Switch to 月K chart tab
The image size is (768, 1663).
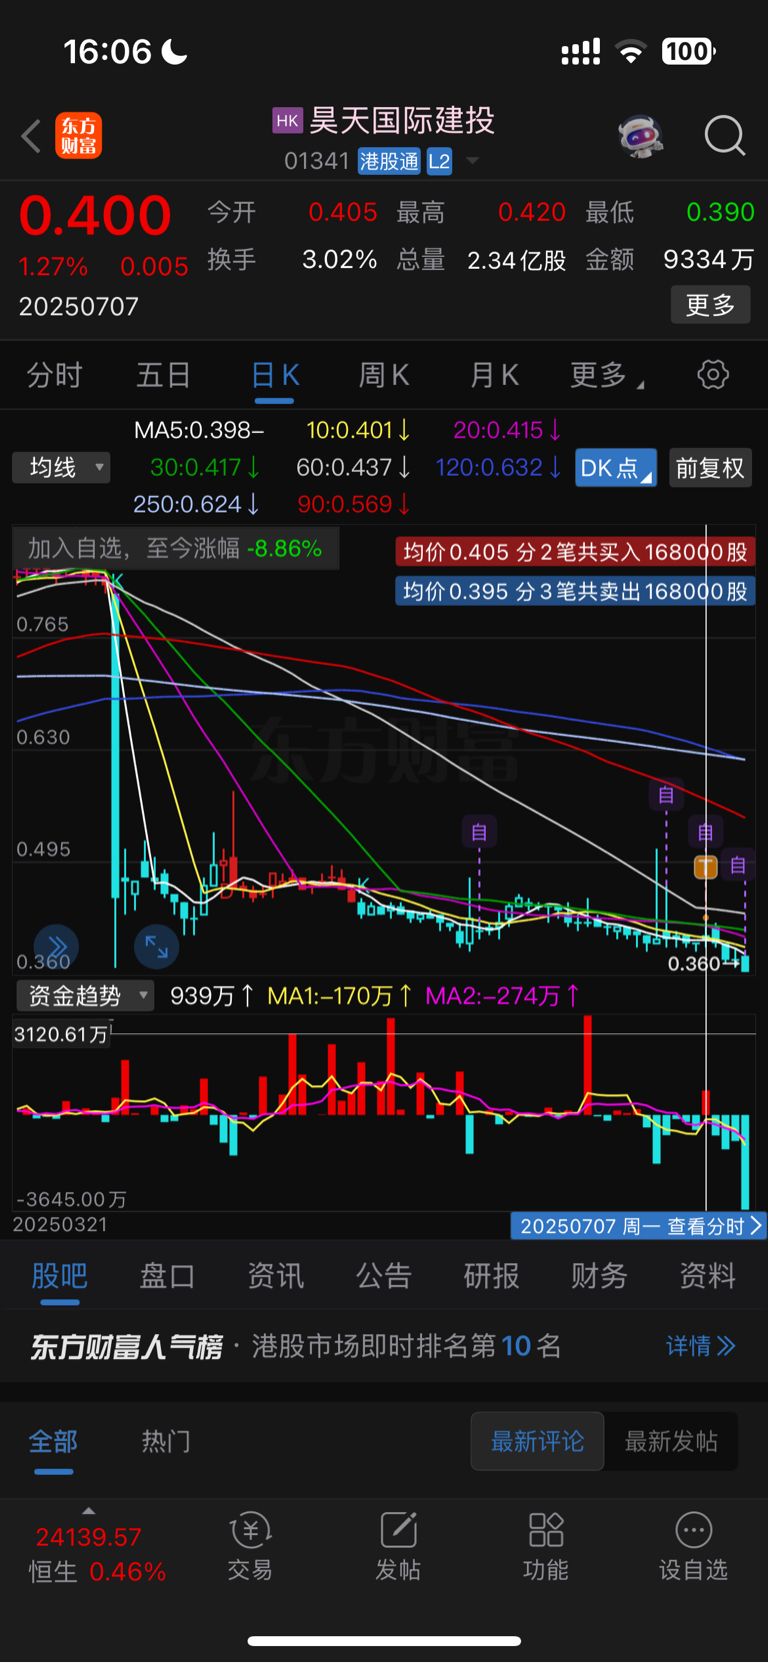point(494,375)
